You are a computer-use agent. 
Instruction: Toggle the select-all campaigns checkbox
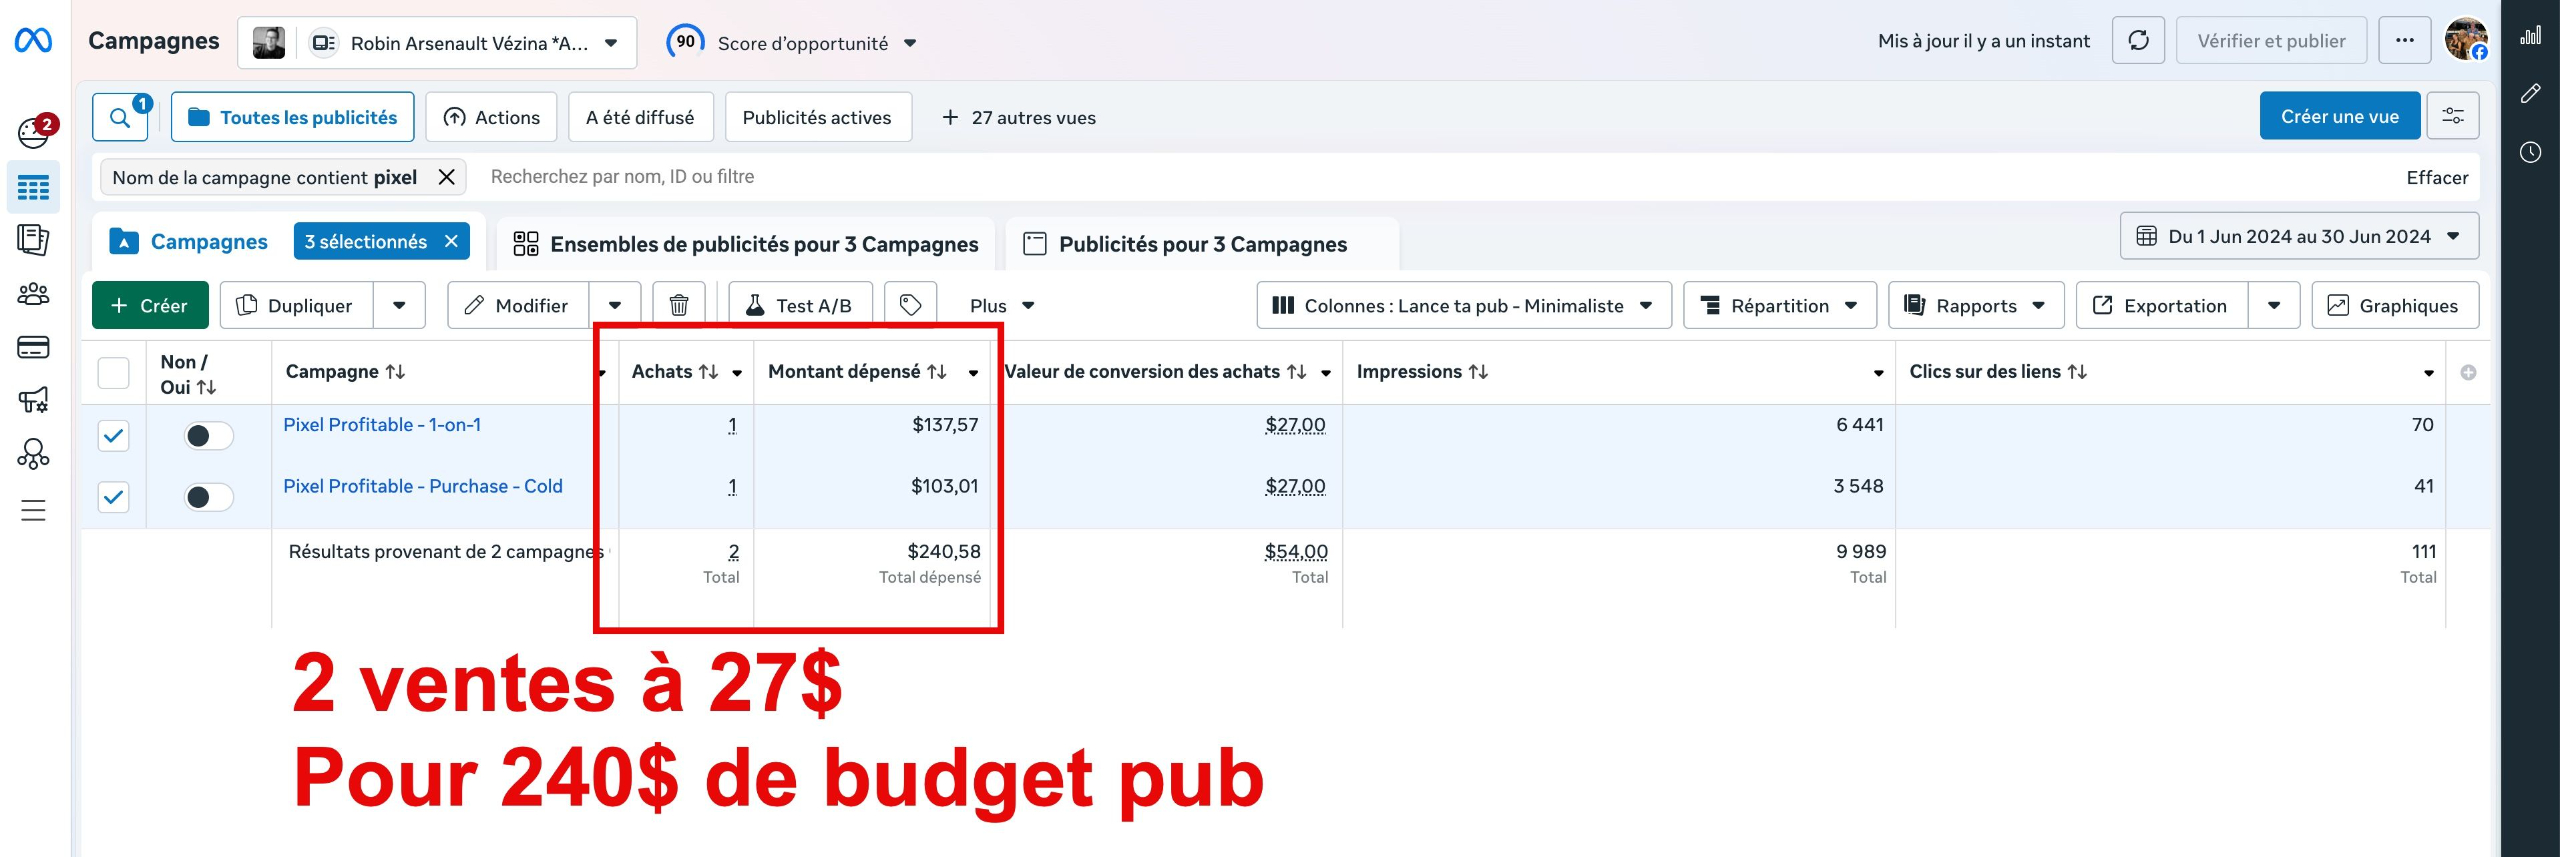[x=114, y=373]
